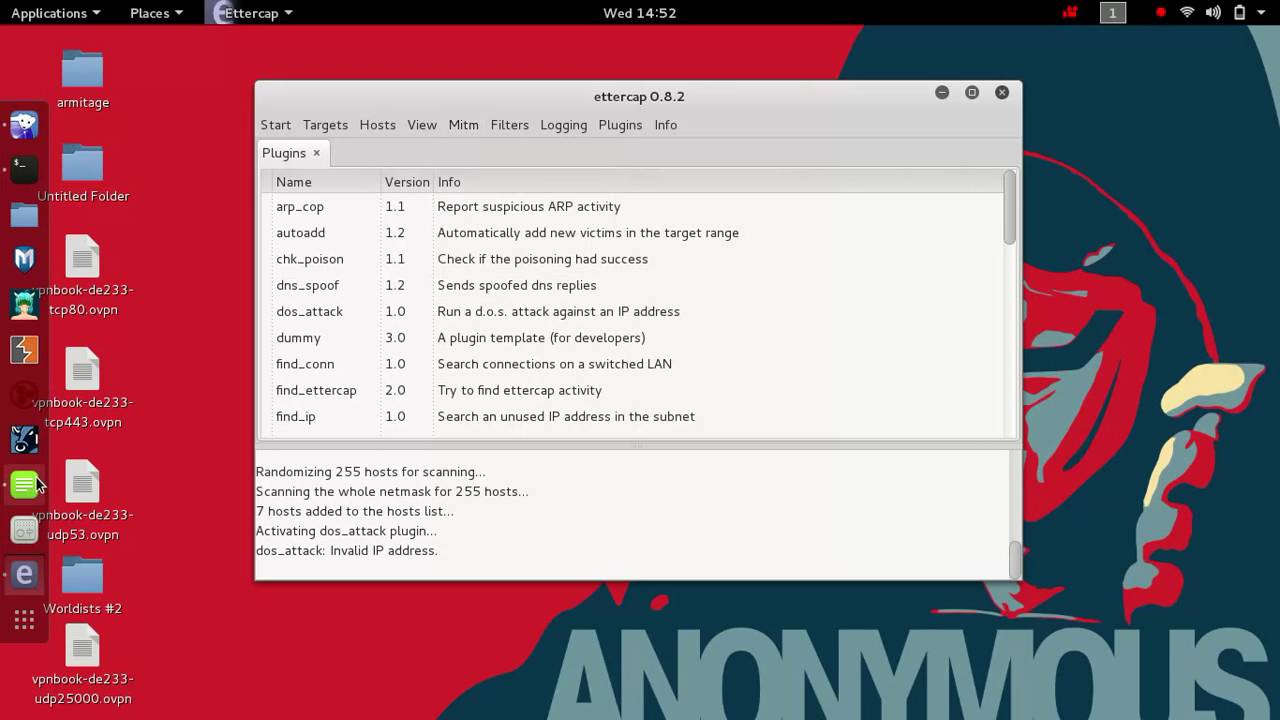Open the clock showing Wed 14:52

640,13
